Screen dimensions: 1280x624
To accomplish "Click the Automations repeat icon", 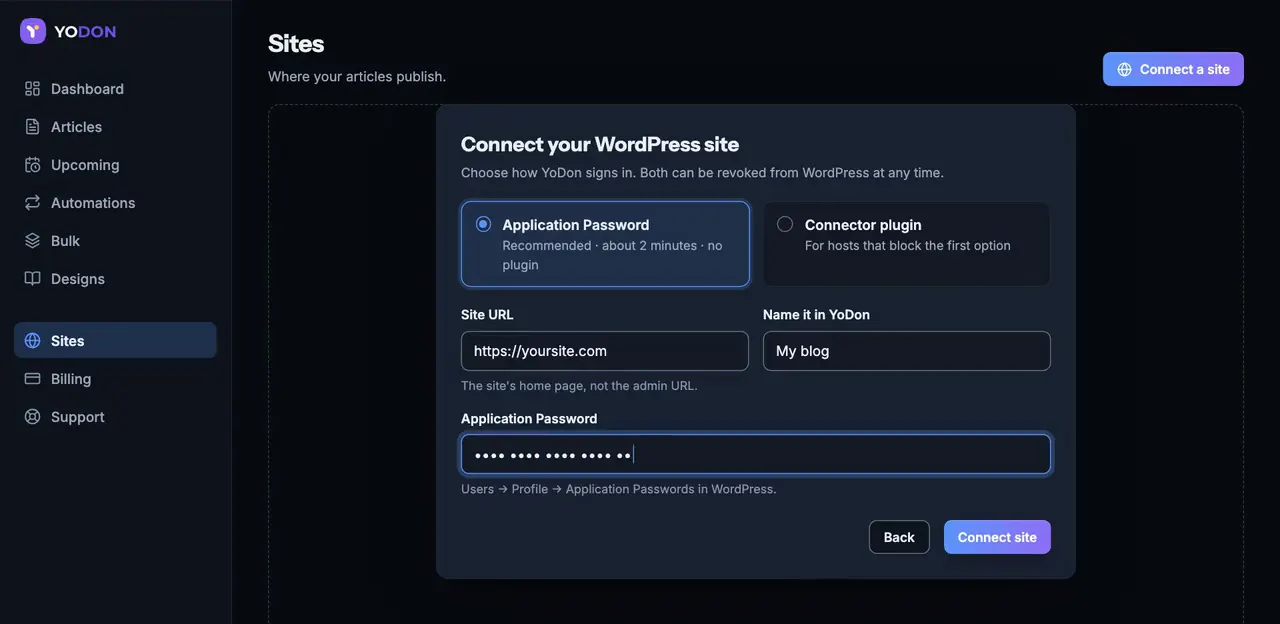I will pyautogui.click(x=33, y=203).
